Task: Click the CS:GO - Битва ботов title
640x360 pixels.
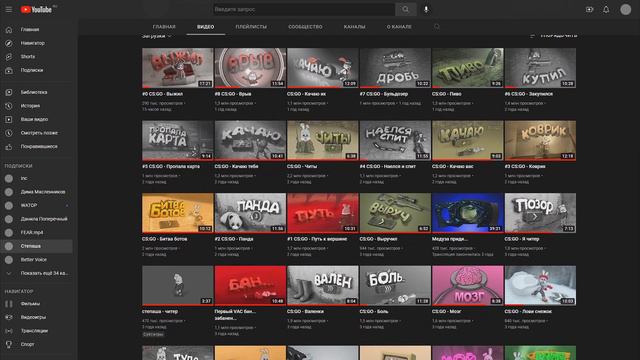Action: coord(164,239)
